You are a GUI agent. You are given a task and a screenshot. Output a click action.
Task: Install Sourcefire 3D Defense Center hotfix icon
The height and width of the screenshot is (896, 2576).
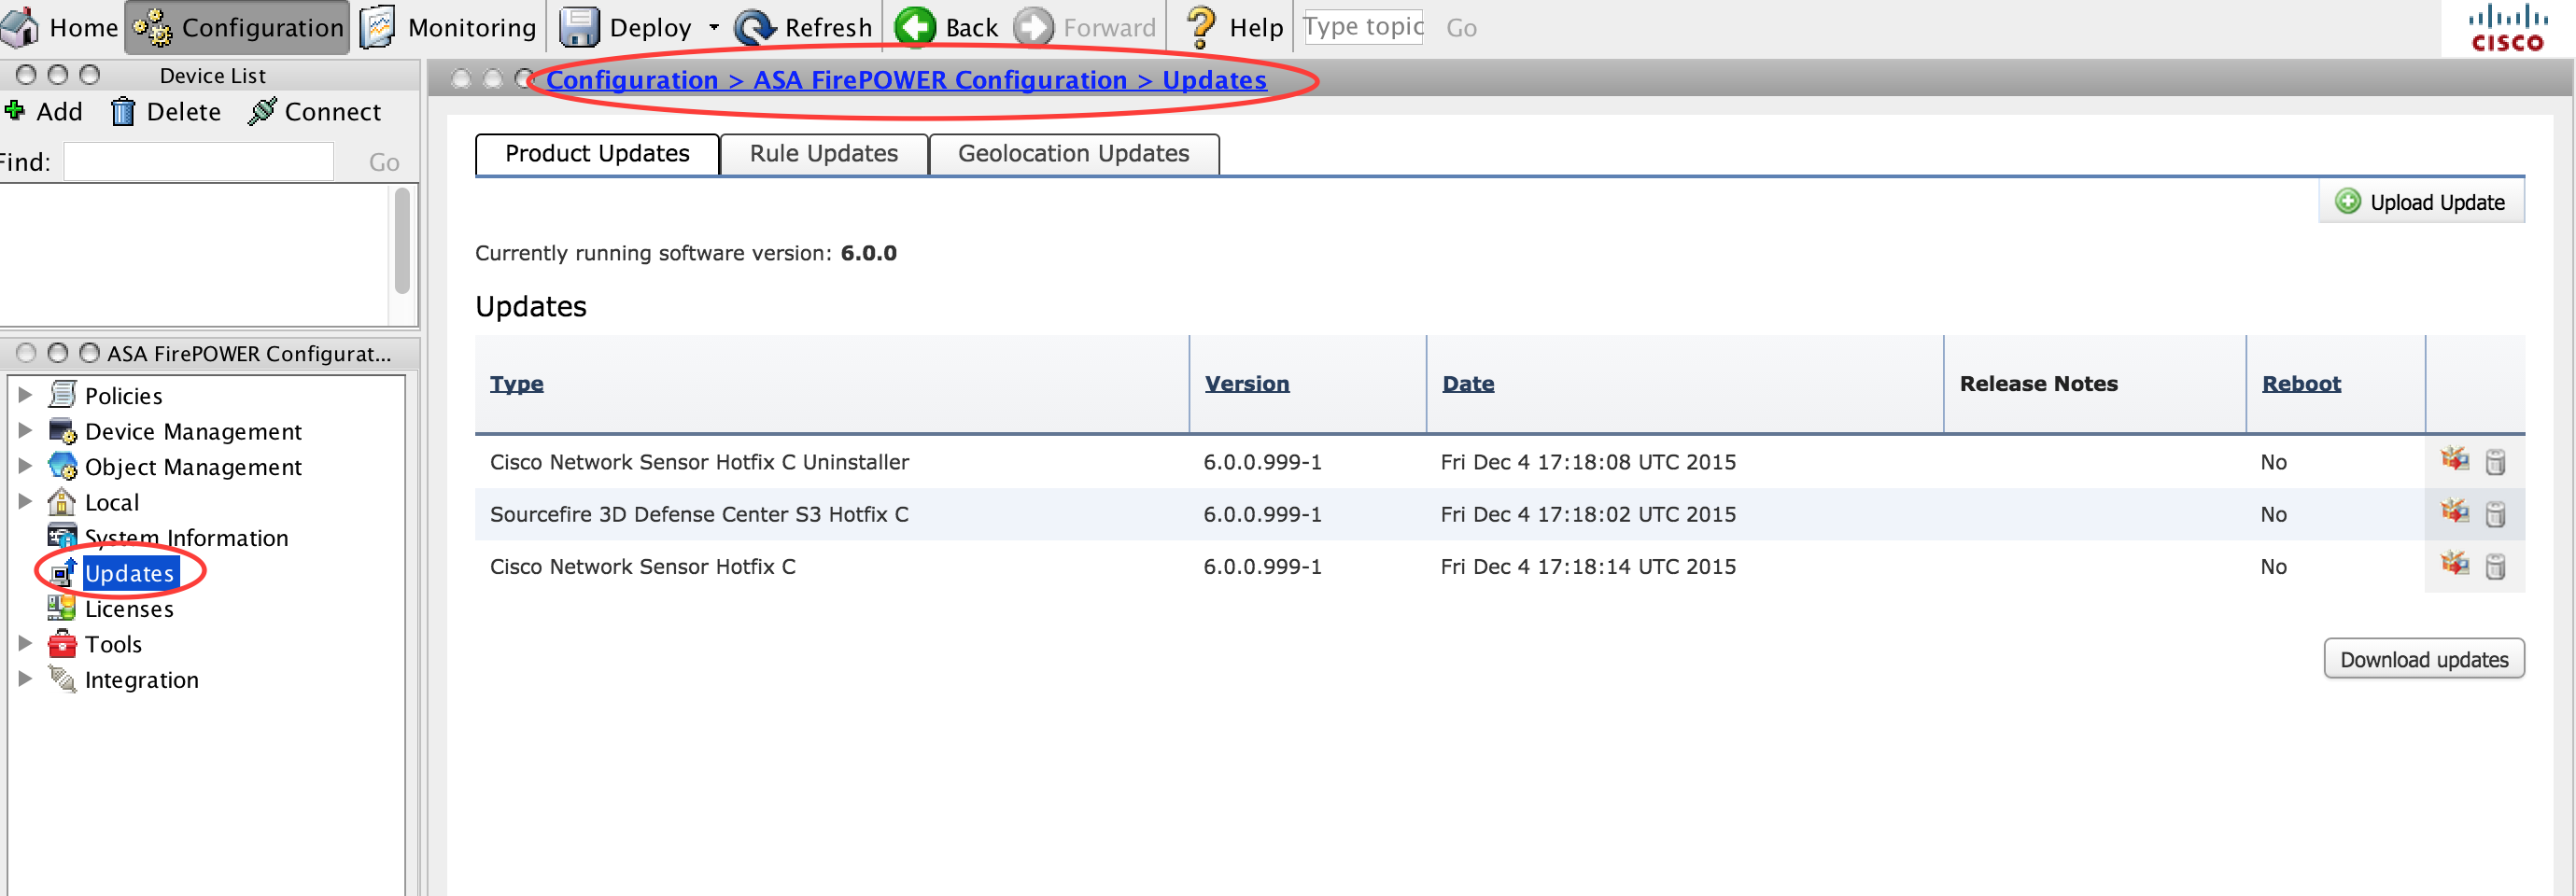tap(2455, 512)
